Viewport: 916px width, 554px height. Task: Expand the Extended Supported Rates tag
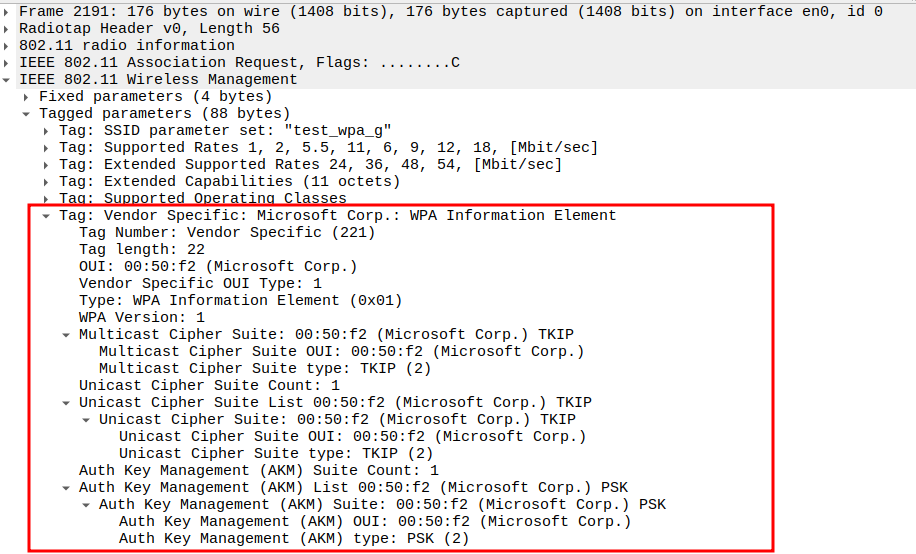click(x=47, y=164)
